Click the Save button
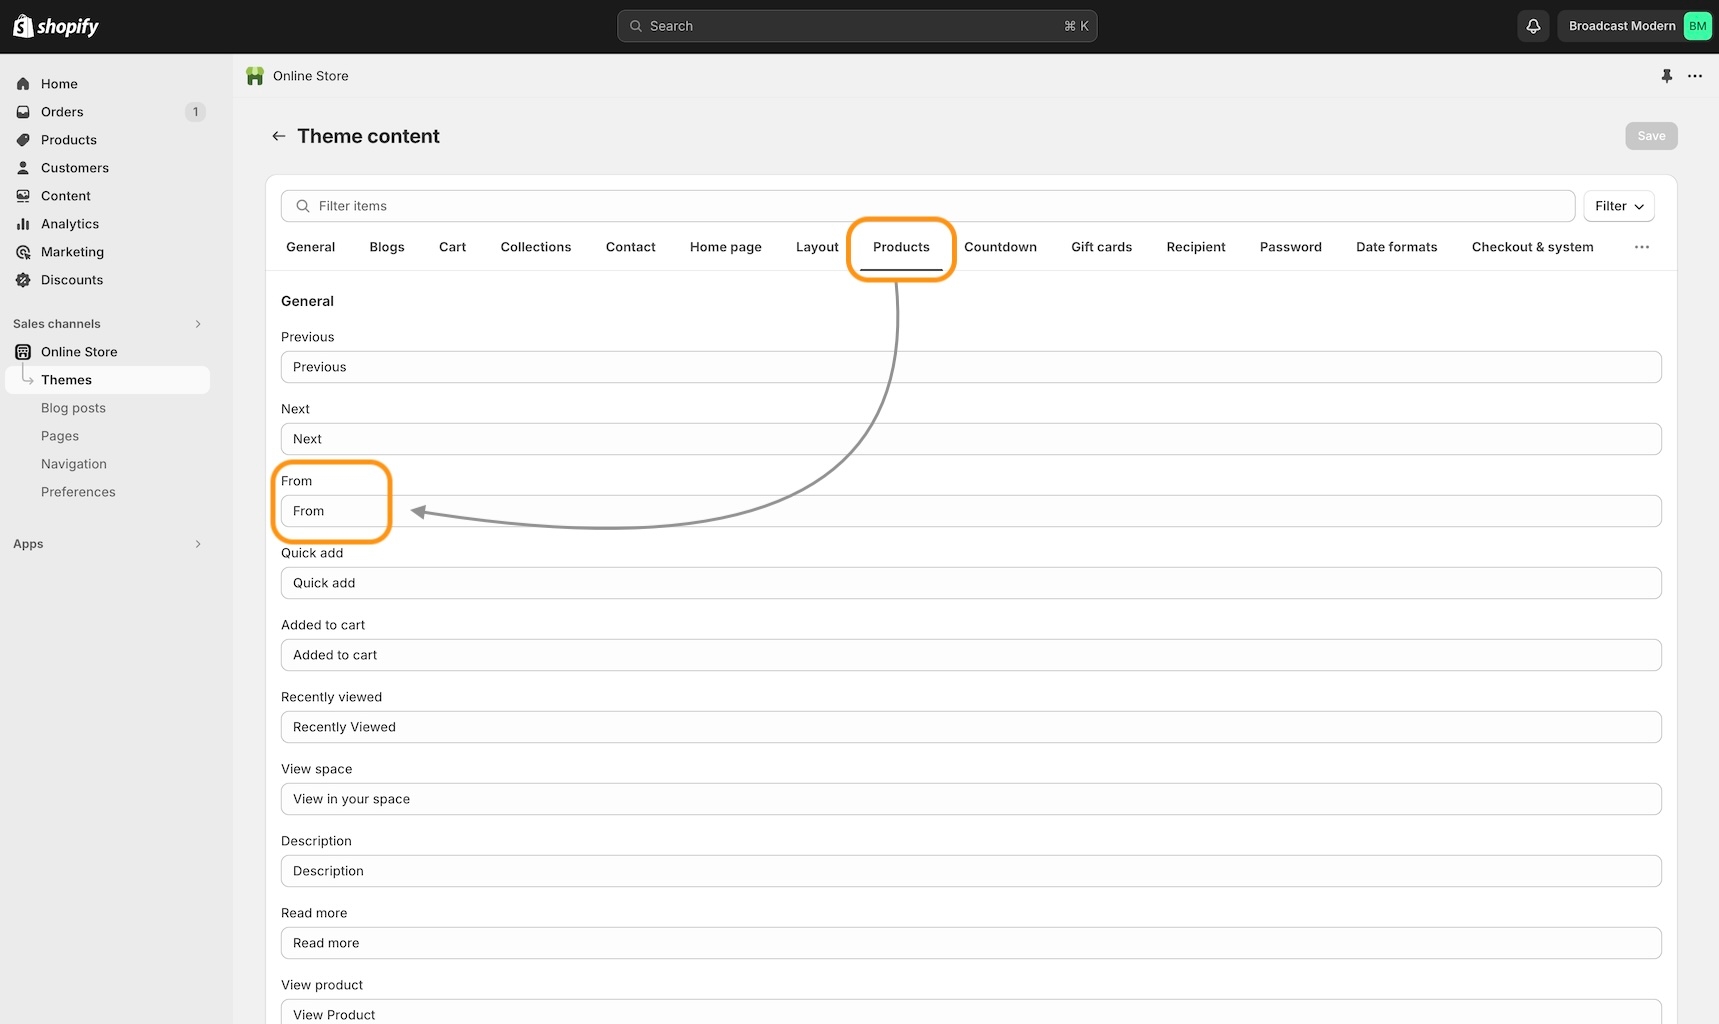Image resolution: width=1719 pixels, height=1024 pixels. click(1650, 136)
